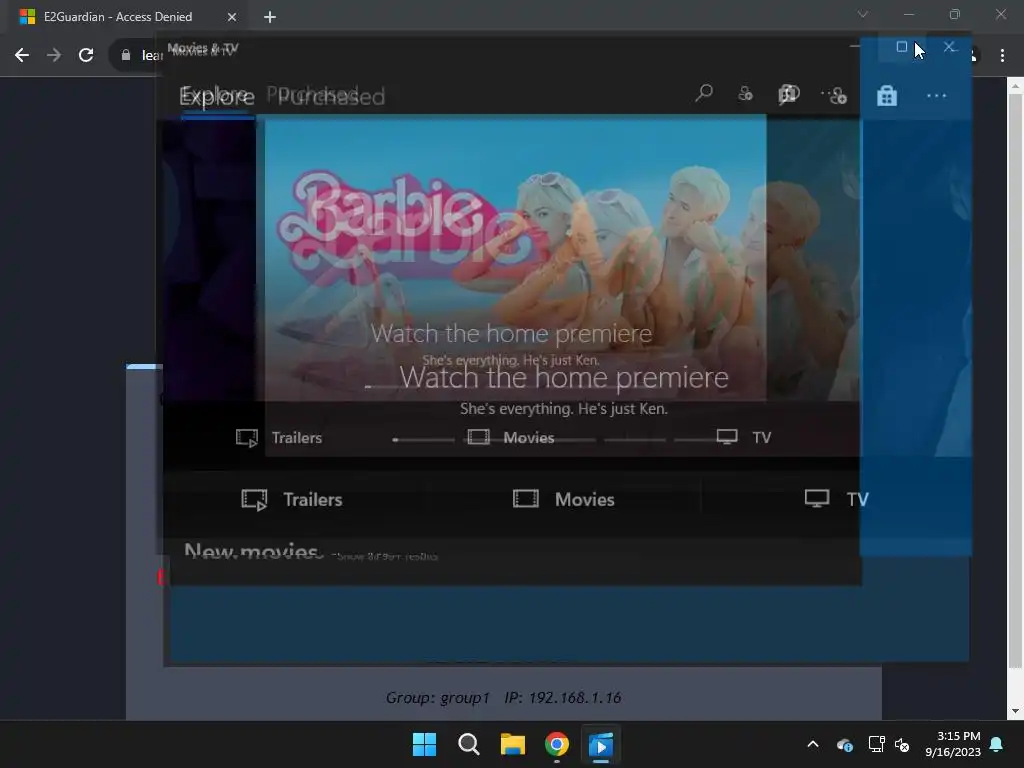This screenshot has width=1024, height=768.
Task: Open the network tray icon
Action: tap(876, 744)
